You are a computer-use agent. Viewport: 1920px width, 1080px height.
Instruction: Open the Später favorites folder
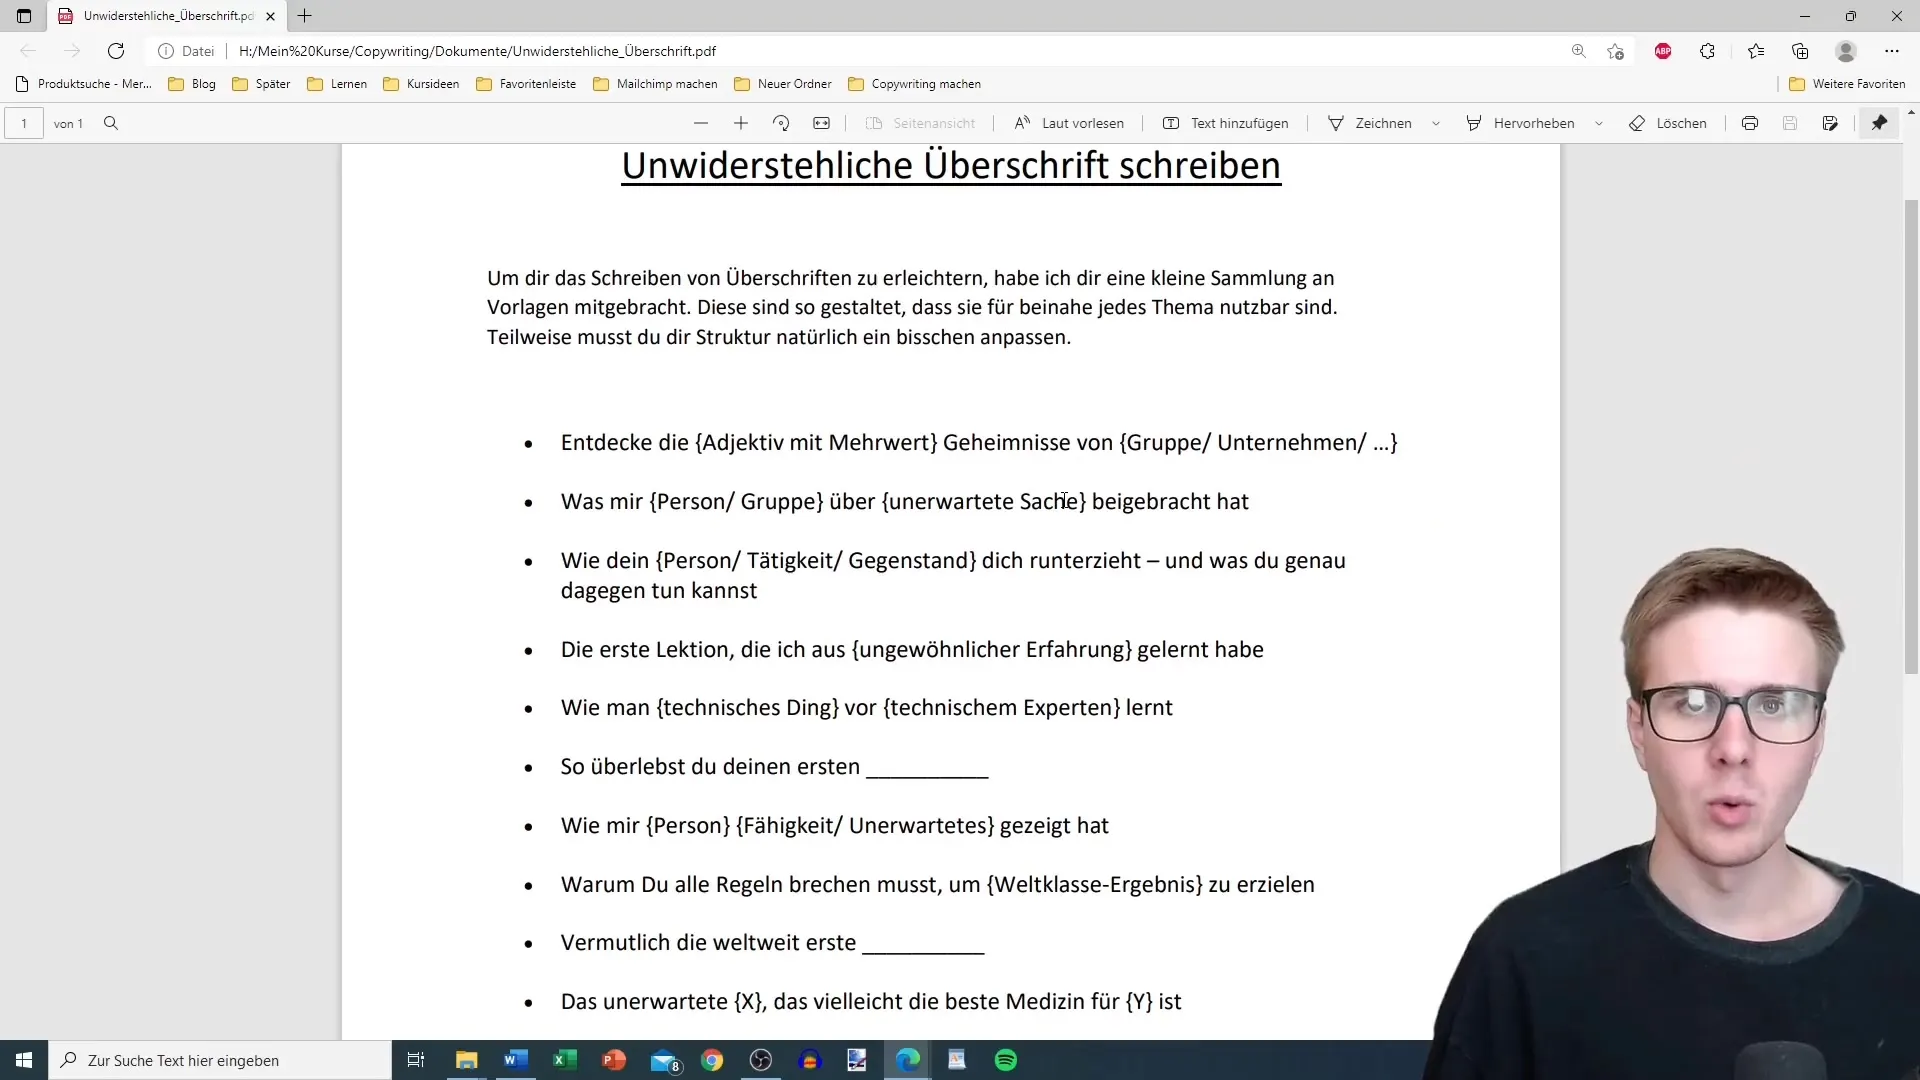pos(261,84)
